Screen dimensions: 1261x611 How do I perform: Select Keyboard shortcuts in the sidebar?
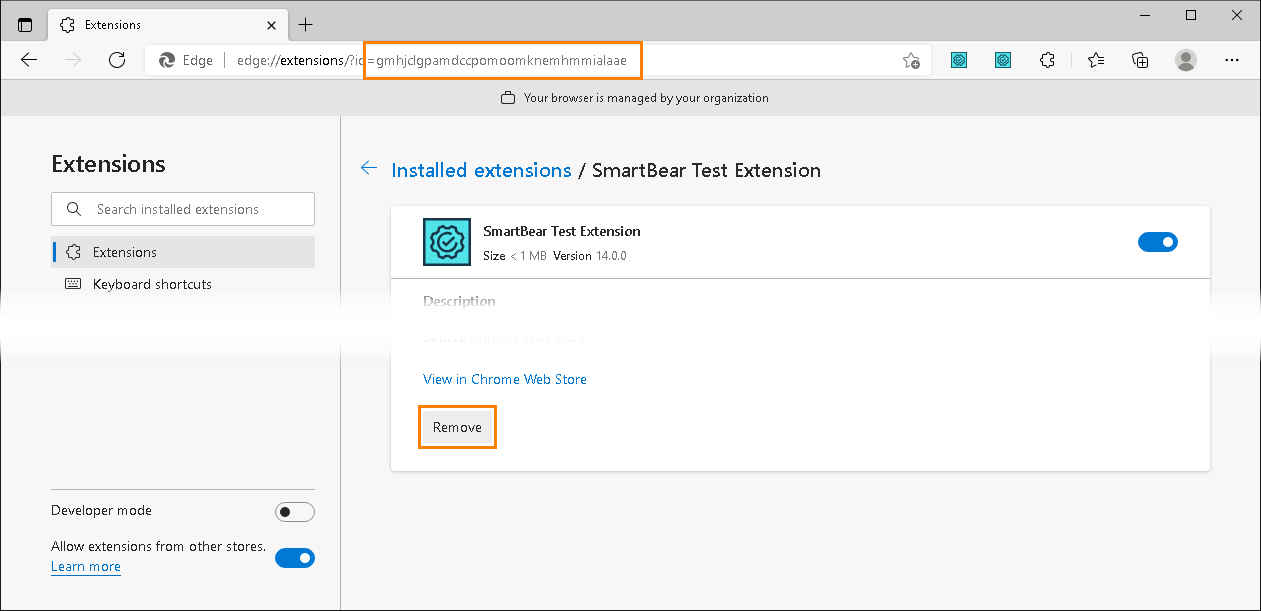(x=152, y=284)
